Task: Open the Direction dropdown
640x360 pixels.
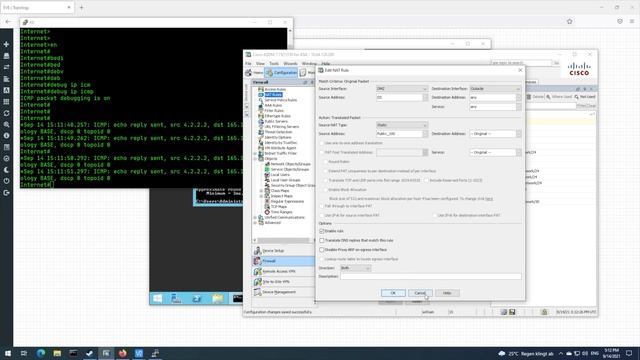Action: tap(356, 268)
